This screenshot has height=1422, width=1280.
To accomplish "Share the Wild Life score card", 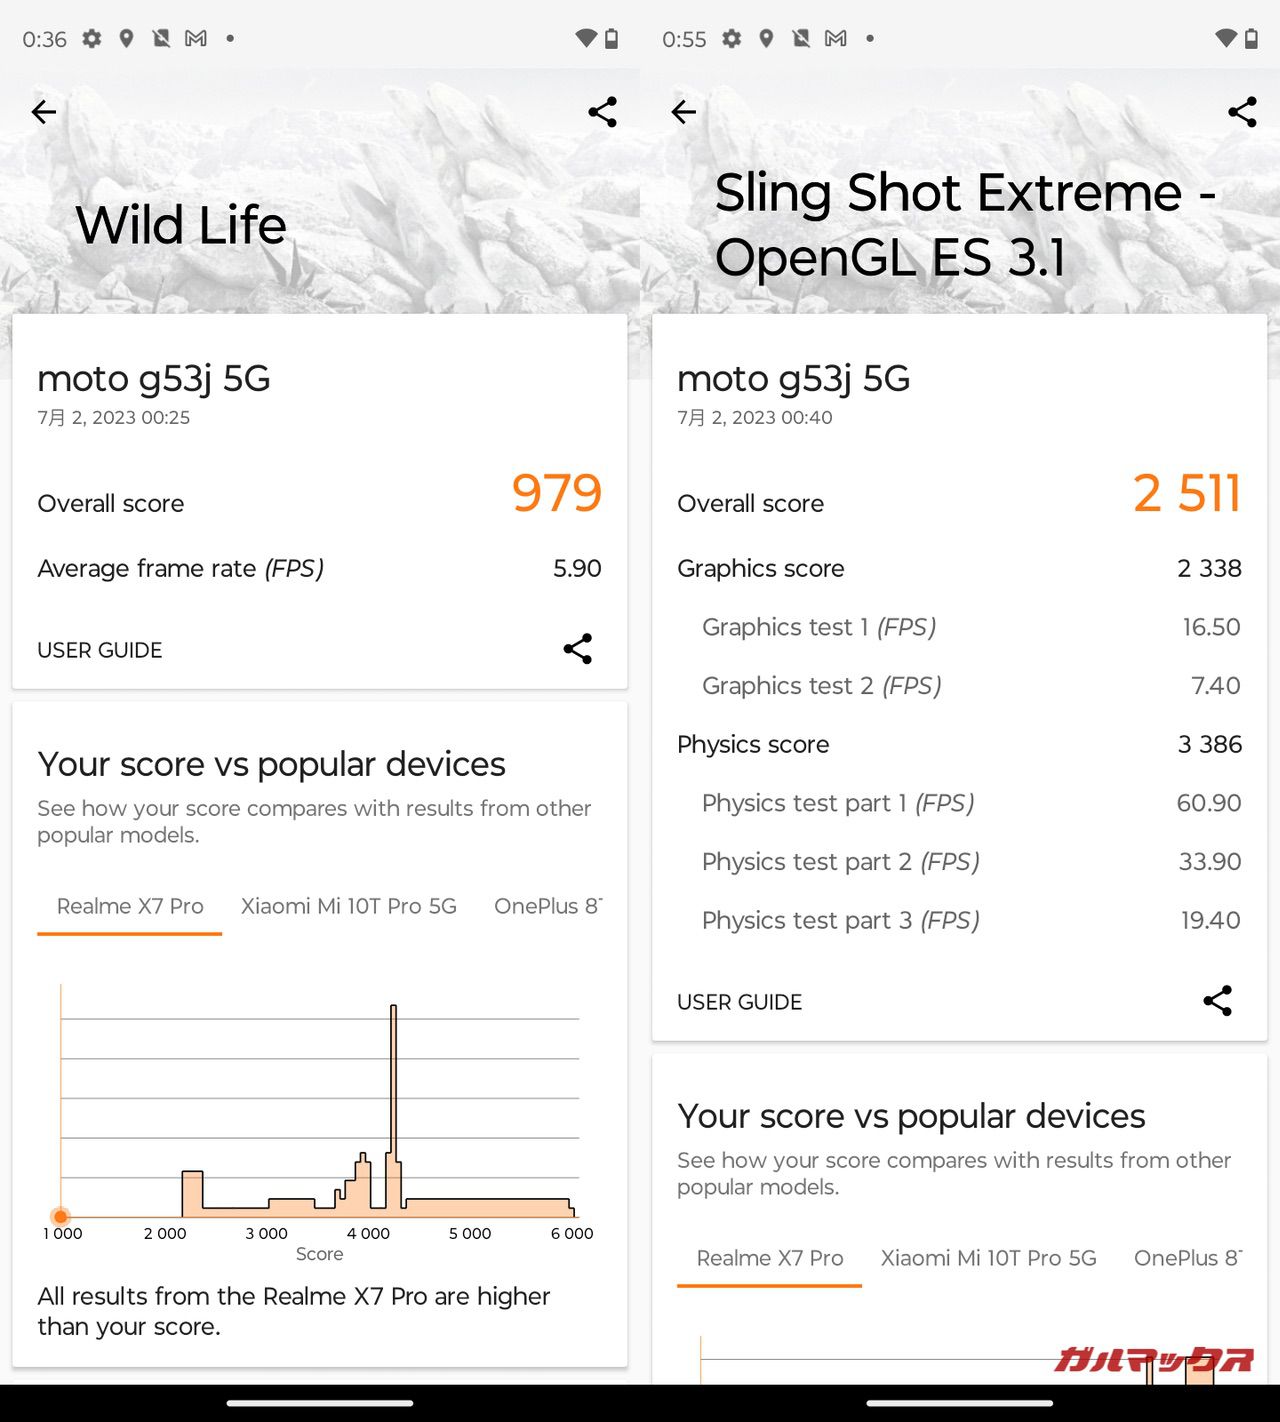I will point(578,649).
